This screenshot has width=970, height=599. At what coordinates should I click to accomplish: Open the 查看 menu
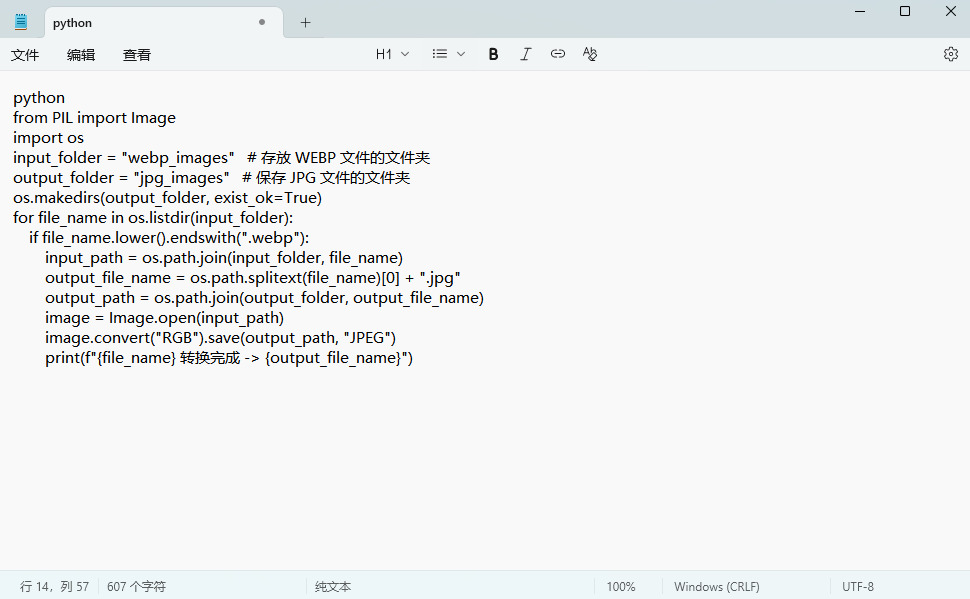[137, 54]
